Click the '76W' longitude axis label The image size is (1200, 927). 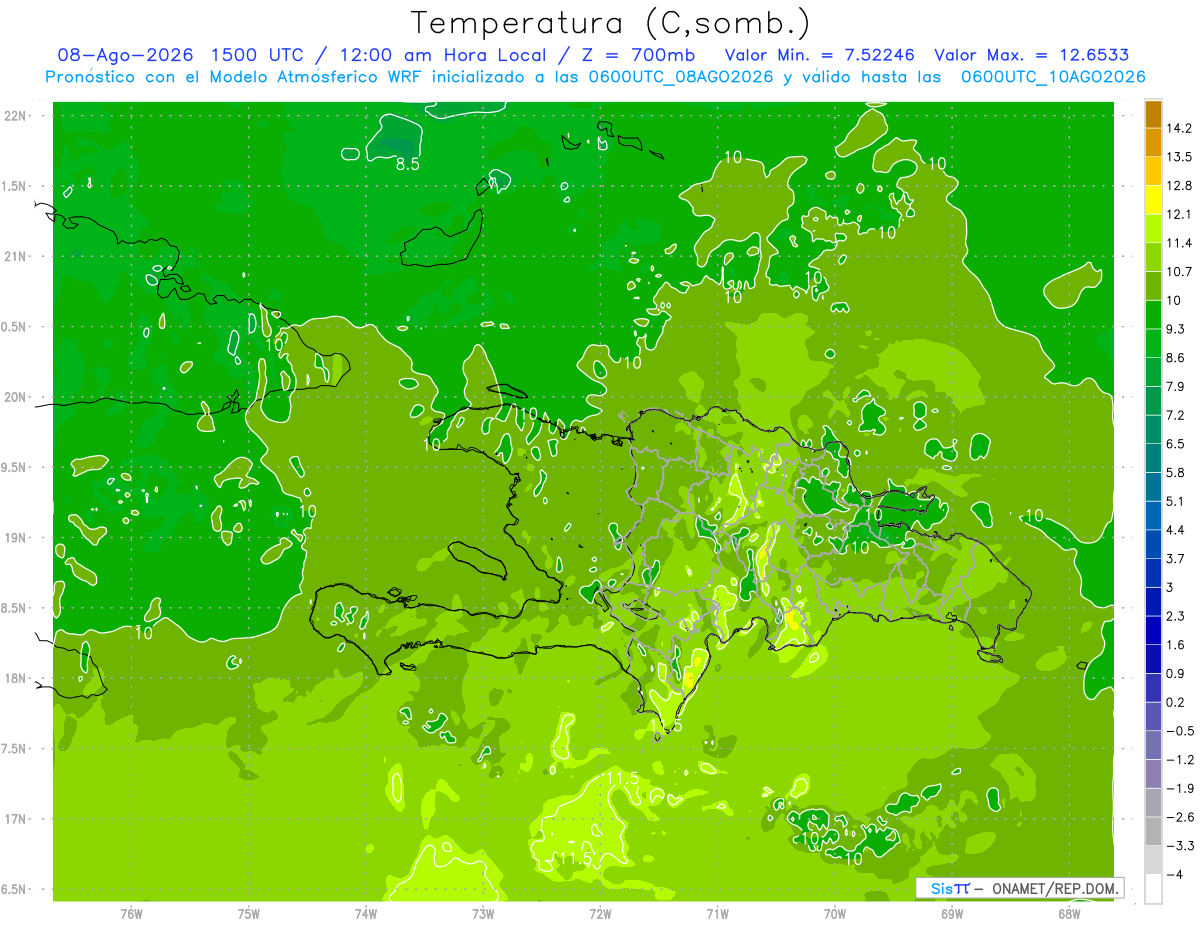(x=131, y=912)
